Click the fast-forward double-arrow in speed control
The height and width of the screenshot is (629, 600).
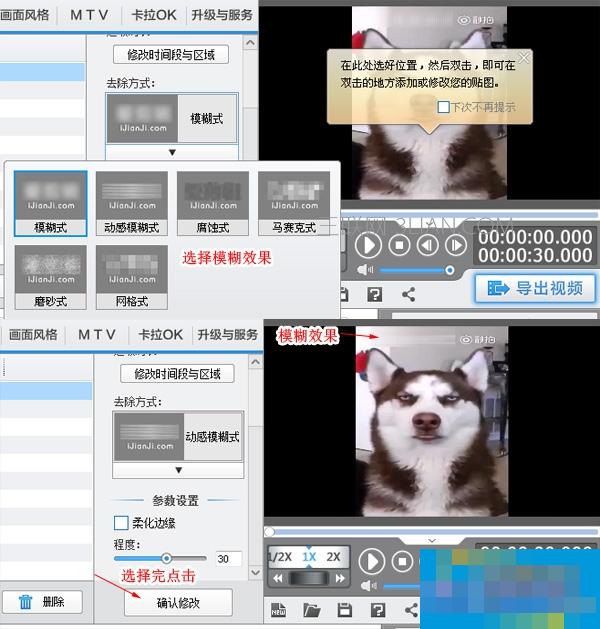point(340,578)
